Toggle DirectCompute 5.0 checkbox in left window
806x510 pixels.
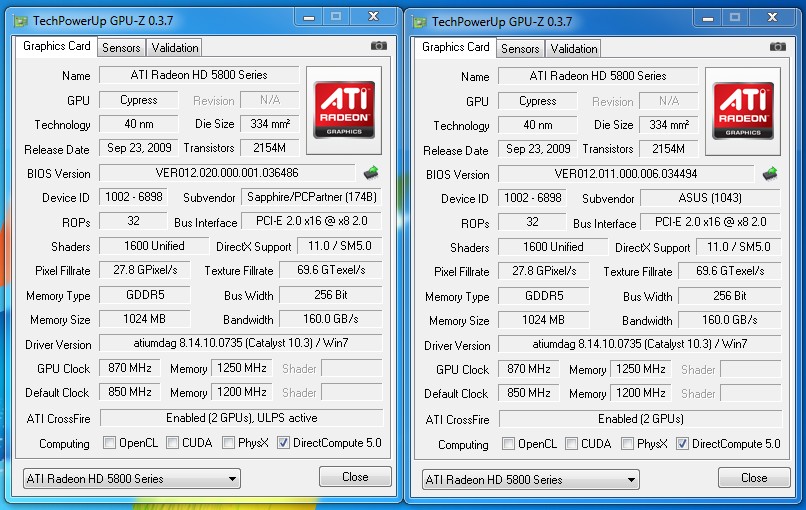coord(283,443)
